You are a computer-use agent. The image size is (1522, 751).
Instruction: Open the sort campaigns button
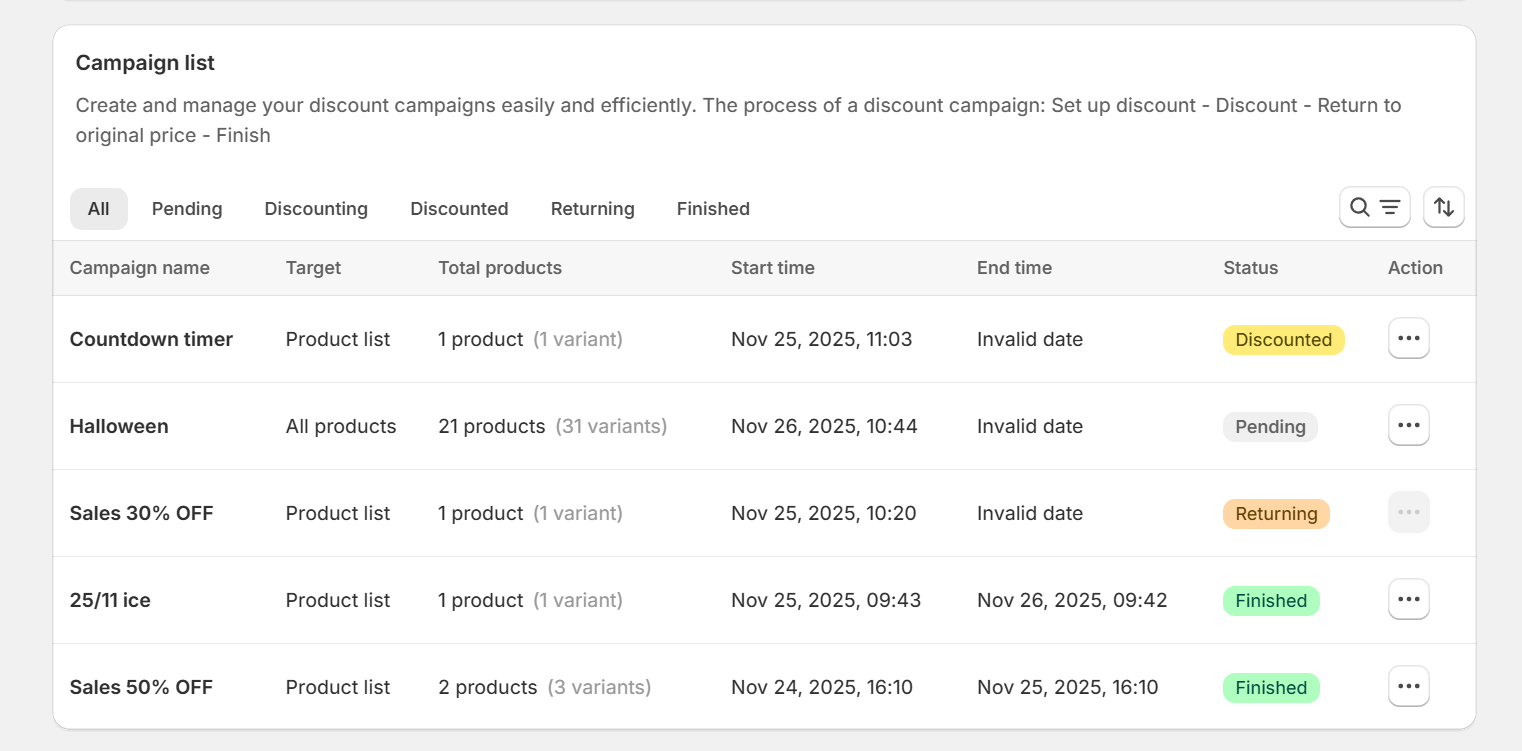(x=1443, y=208)
